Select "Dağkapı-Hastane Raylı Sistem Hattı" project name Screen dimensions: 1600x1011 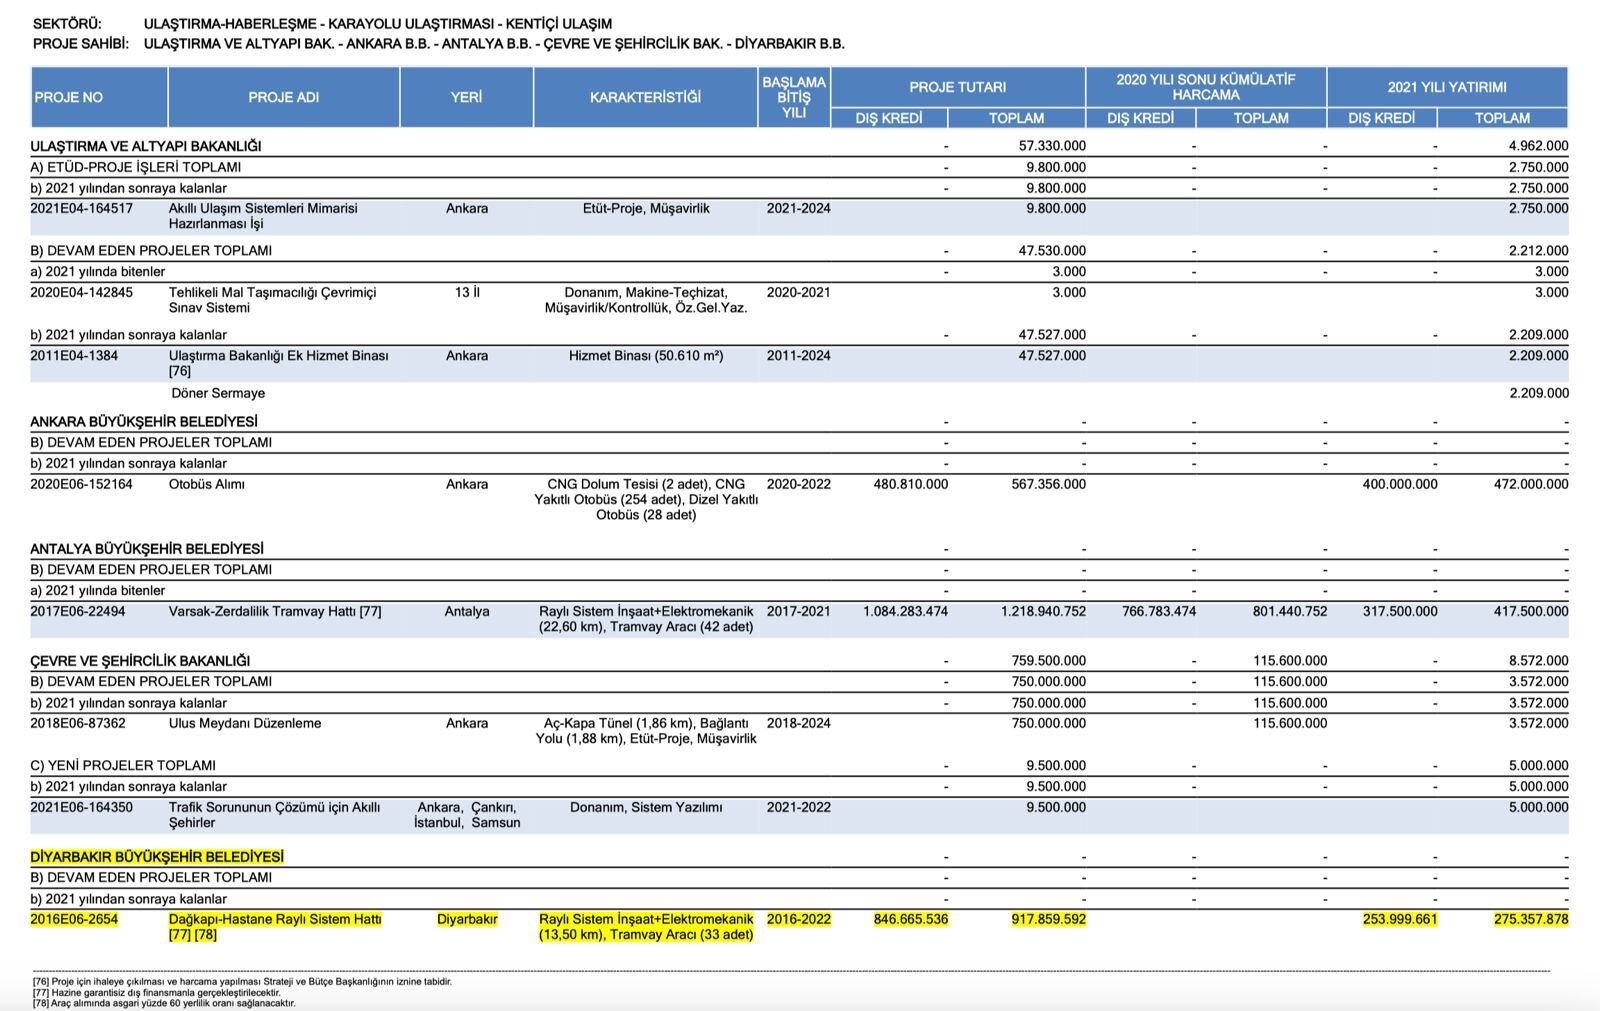[275, 920]
